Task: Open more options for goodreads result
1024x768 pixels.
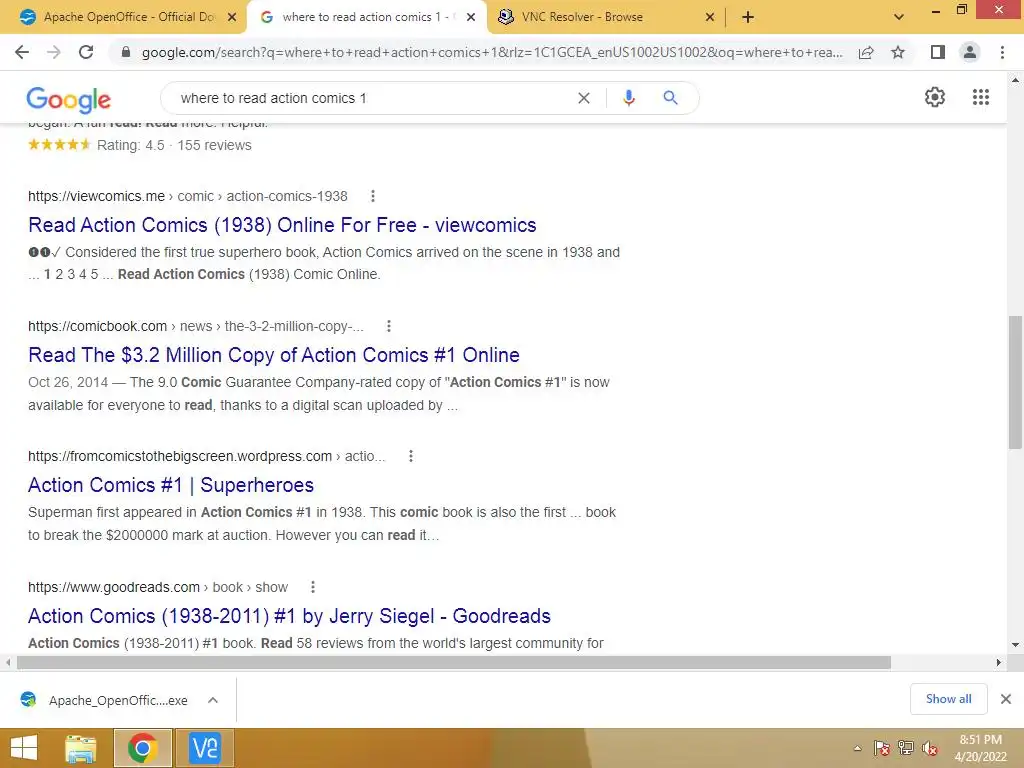Action: 313,587
